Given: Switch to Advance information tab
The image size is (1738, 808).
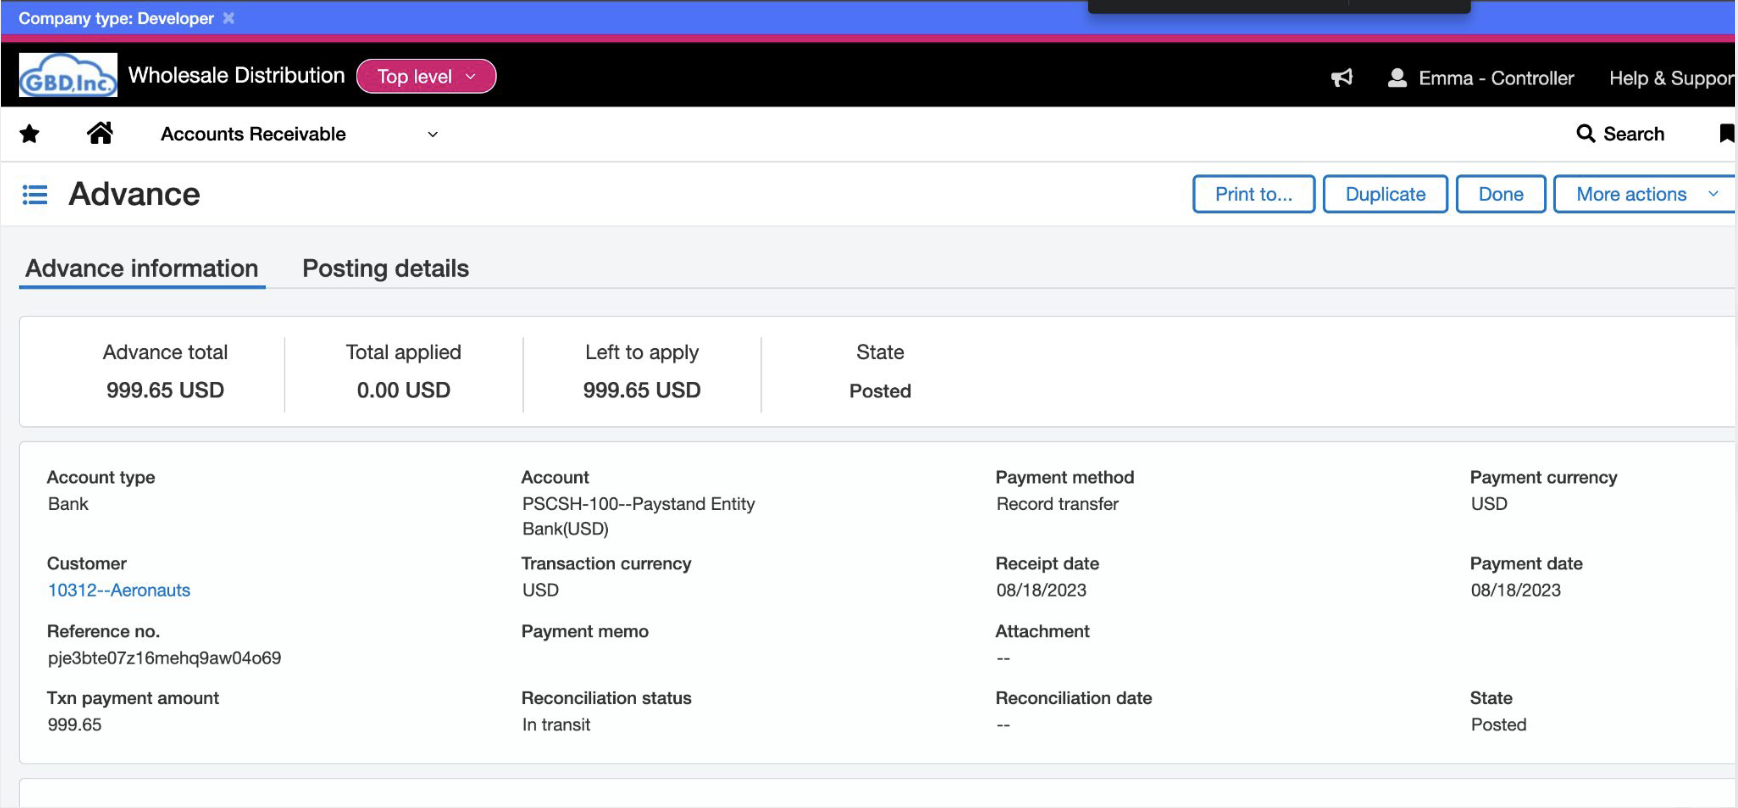Looking at the screenshot, I should [x=142, y=268].
